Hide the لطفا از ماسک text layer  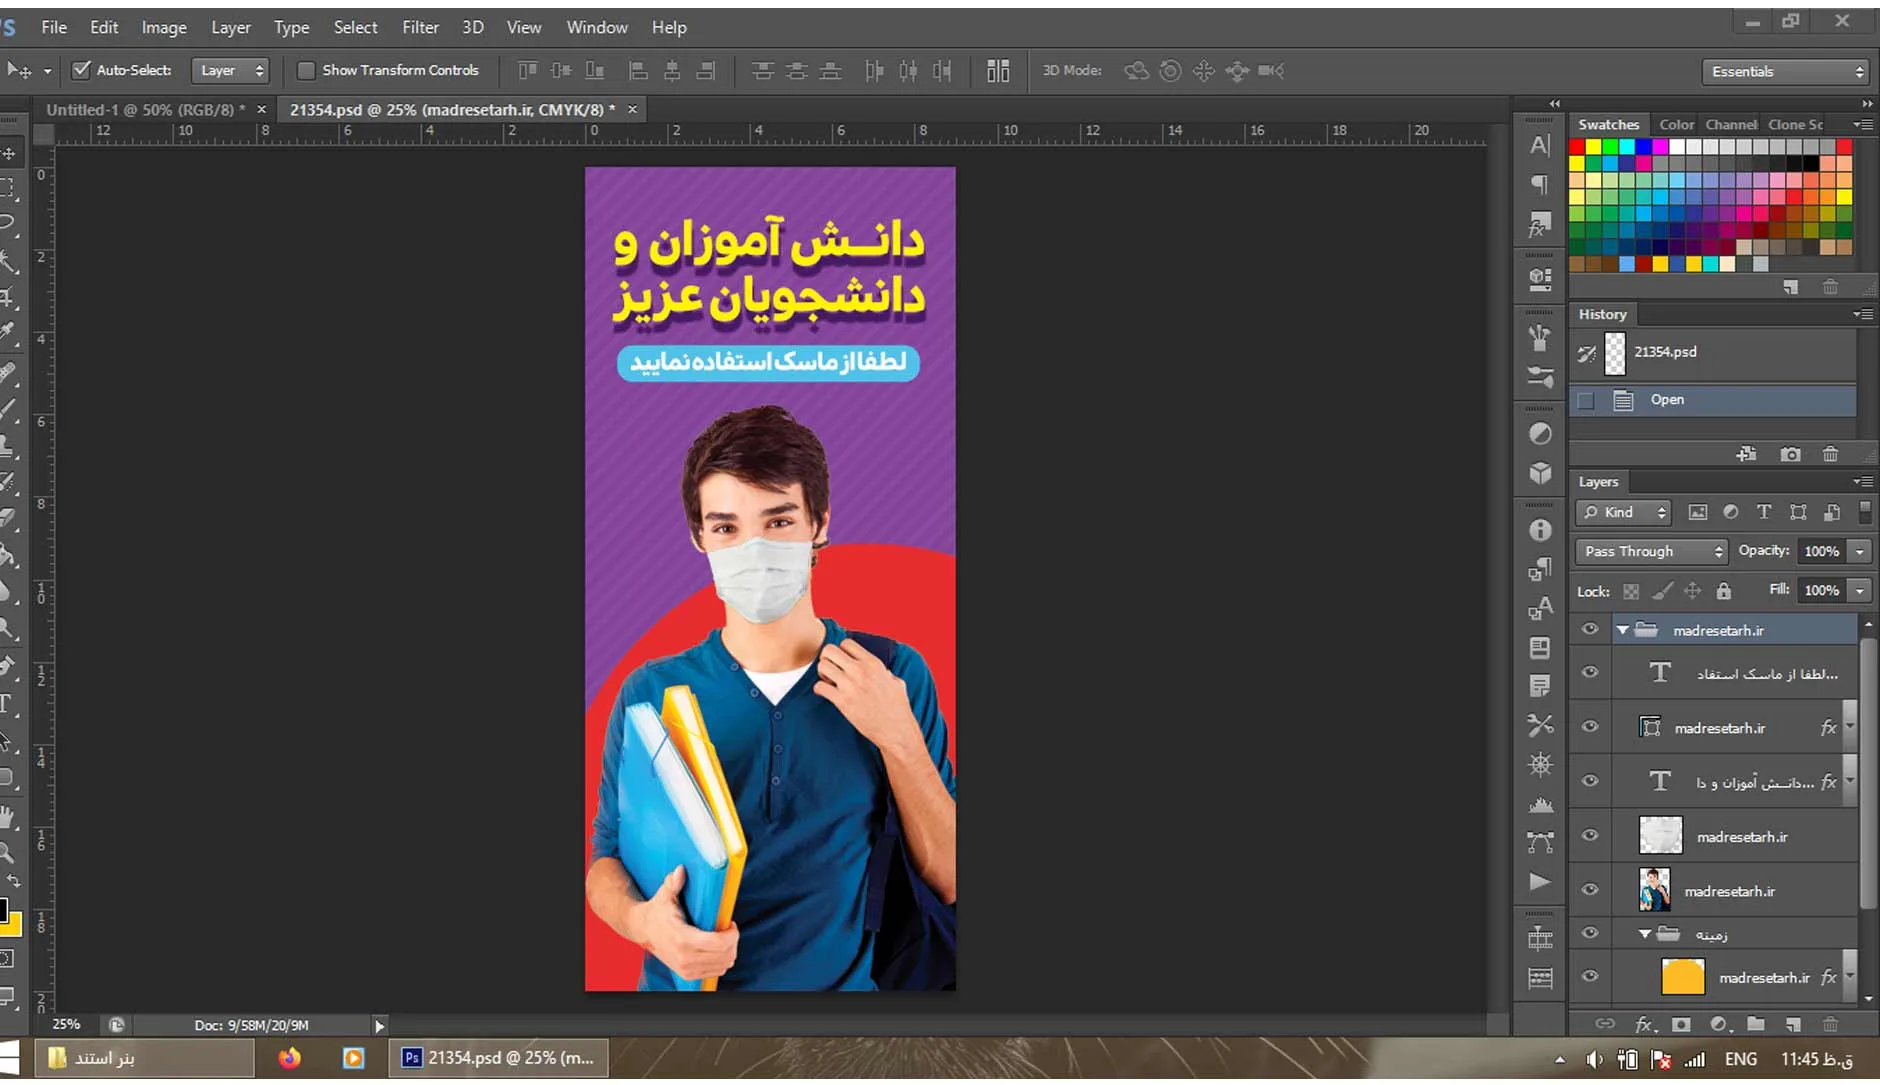tap(1590, 672)
